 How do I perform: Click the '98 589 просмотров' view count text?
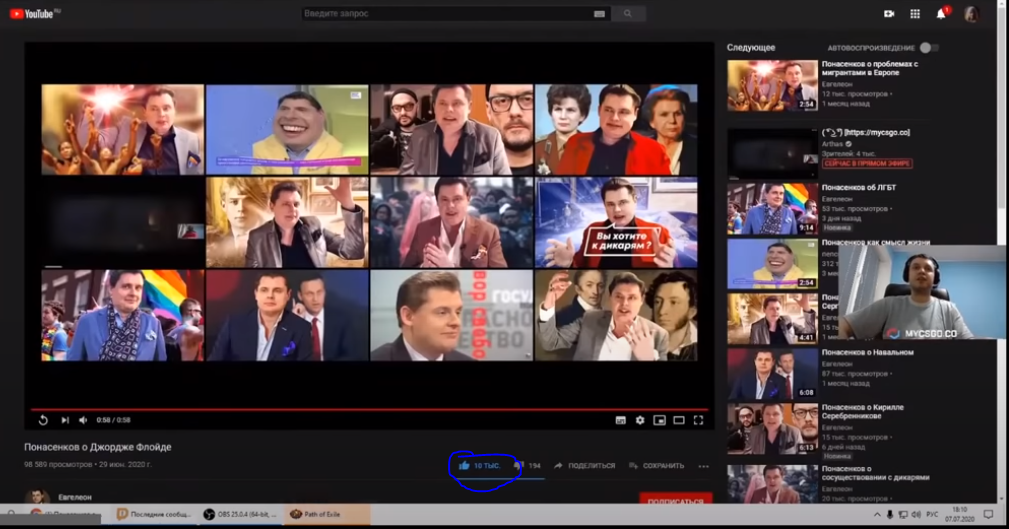tap(58, 464)
